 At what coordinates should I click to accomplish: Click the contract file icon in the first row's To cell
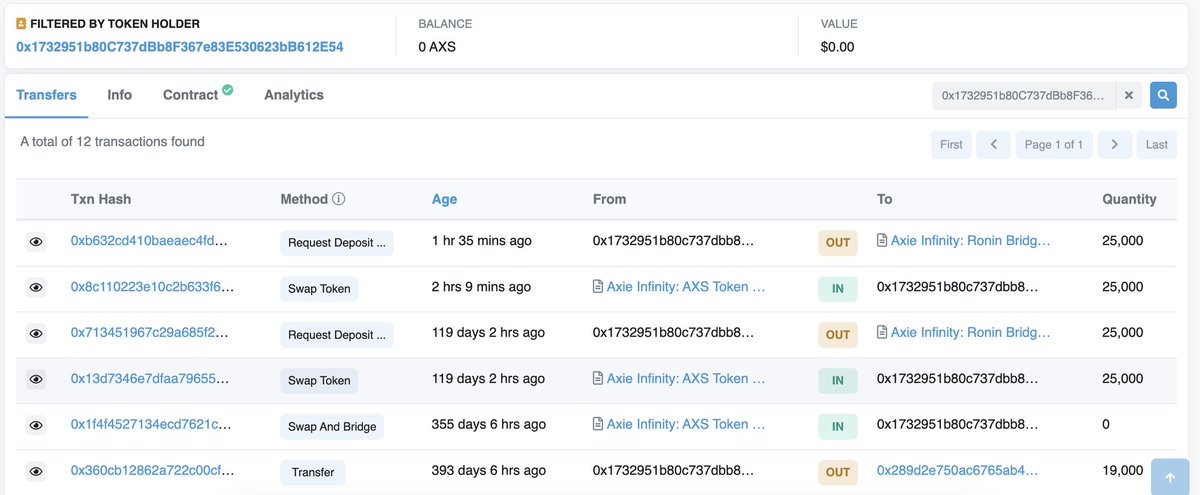click(882, 241)
